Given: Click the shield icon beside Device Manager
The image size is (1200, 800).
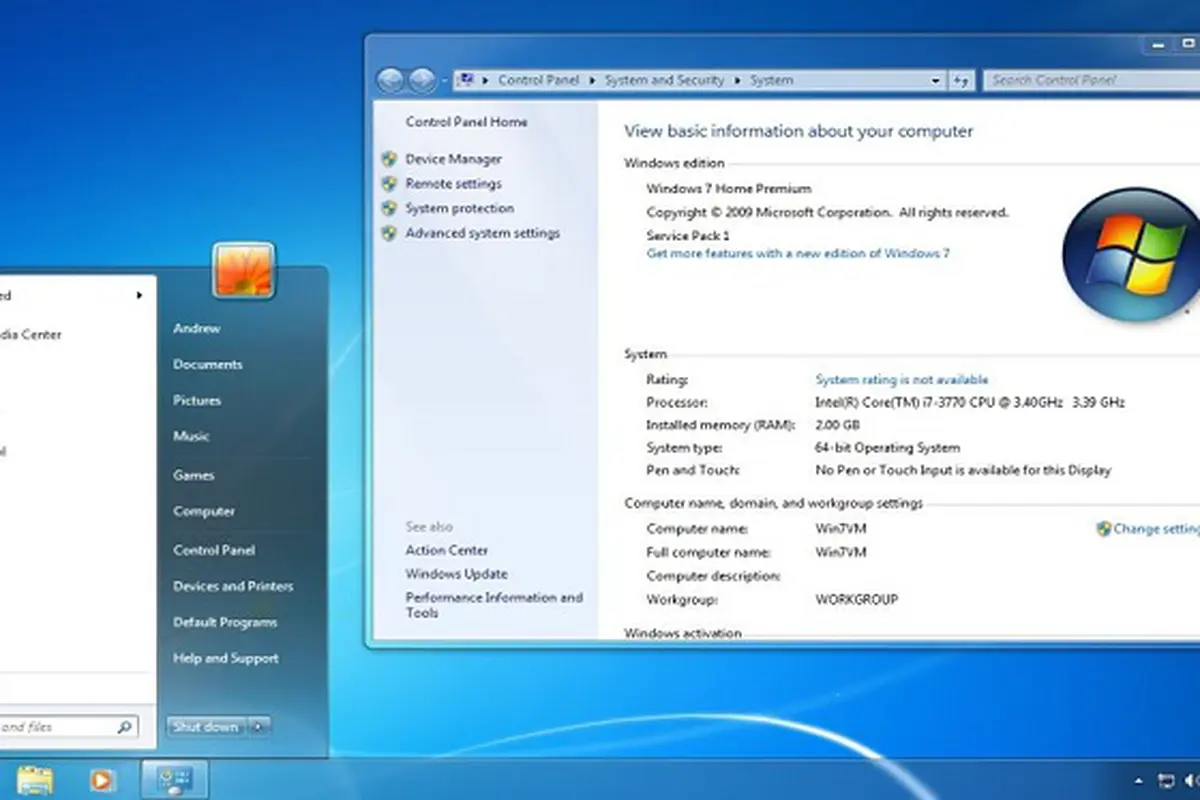Looking at the screenshot, I should click(x=389, y=159).
